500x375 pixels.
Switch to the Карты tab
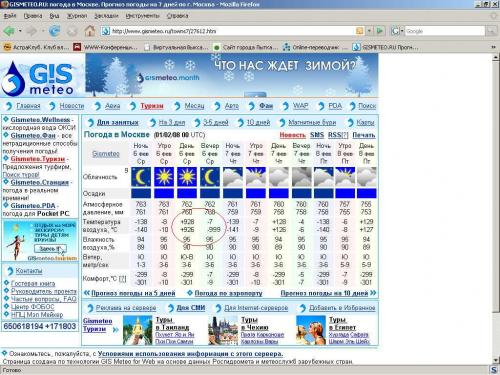pyautogui.click(x=365, y=122)
